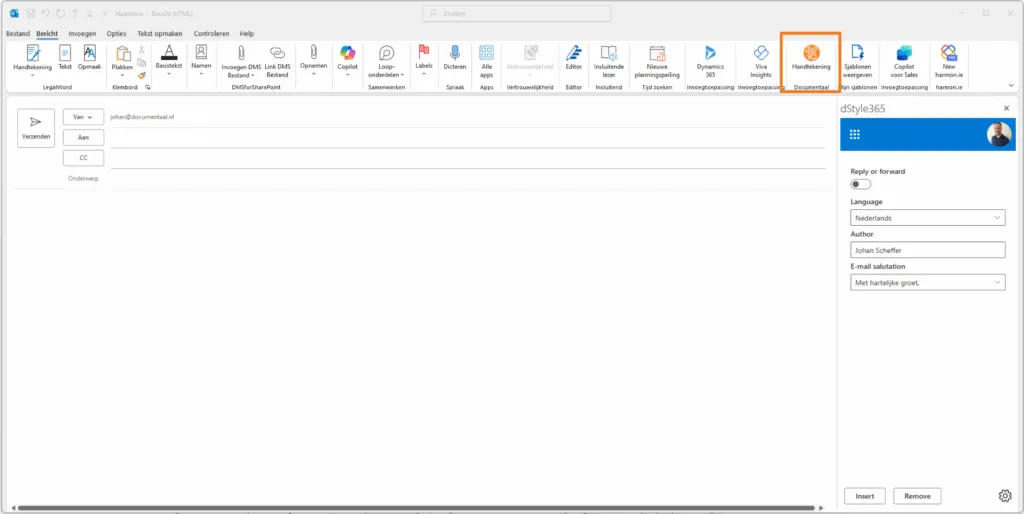Click the Cut scissors icon

click(142, 50)
